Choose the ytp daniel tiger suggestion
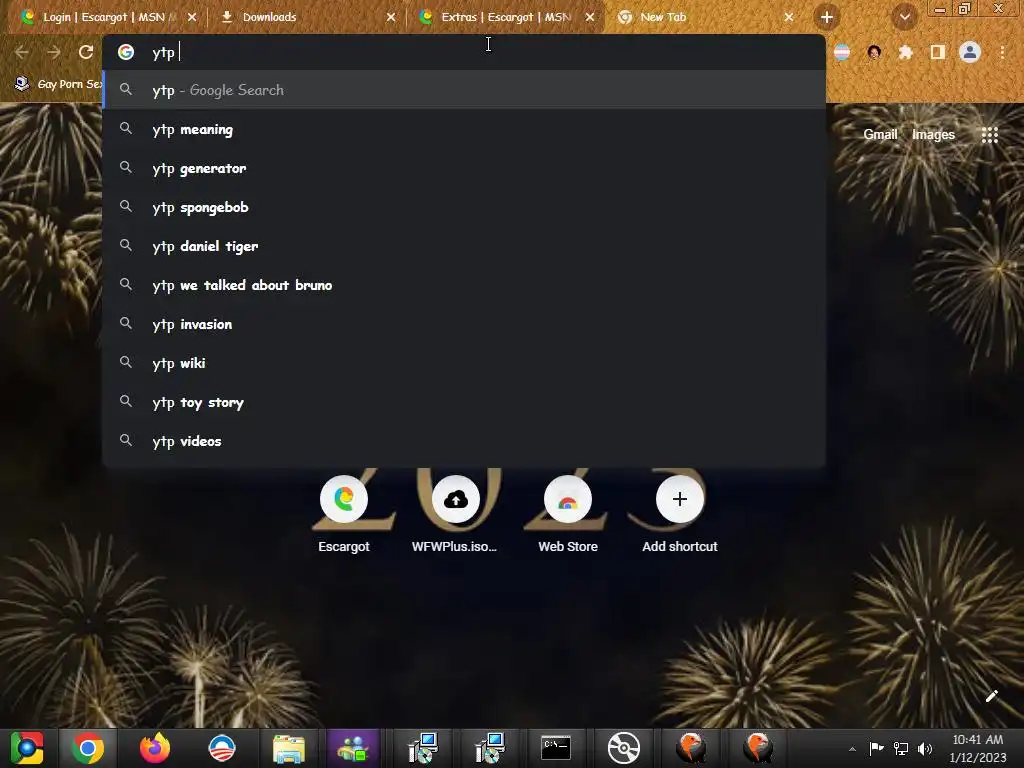1024x768 pixels. coord(464,246)
